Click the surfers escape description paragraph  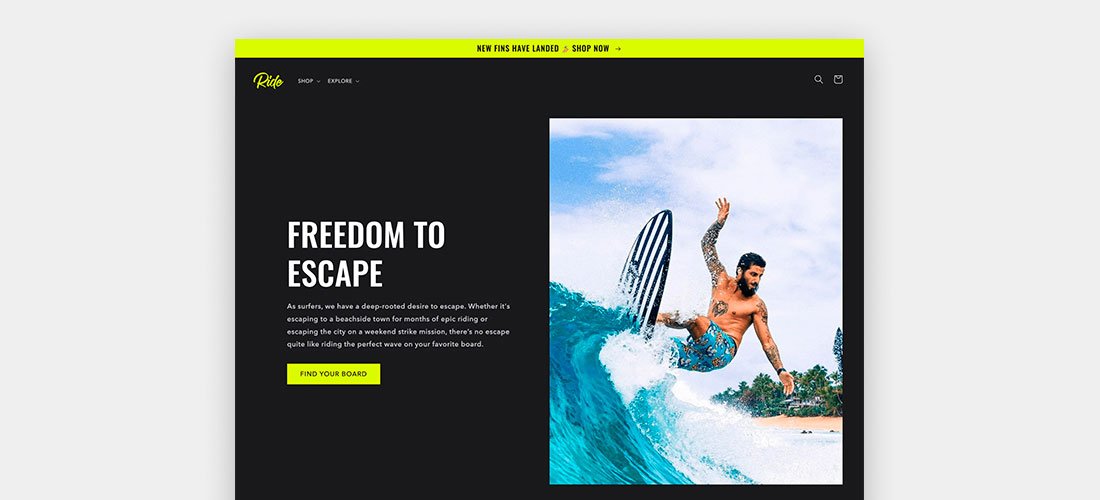[398, 325]
